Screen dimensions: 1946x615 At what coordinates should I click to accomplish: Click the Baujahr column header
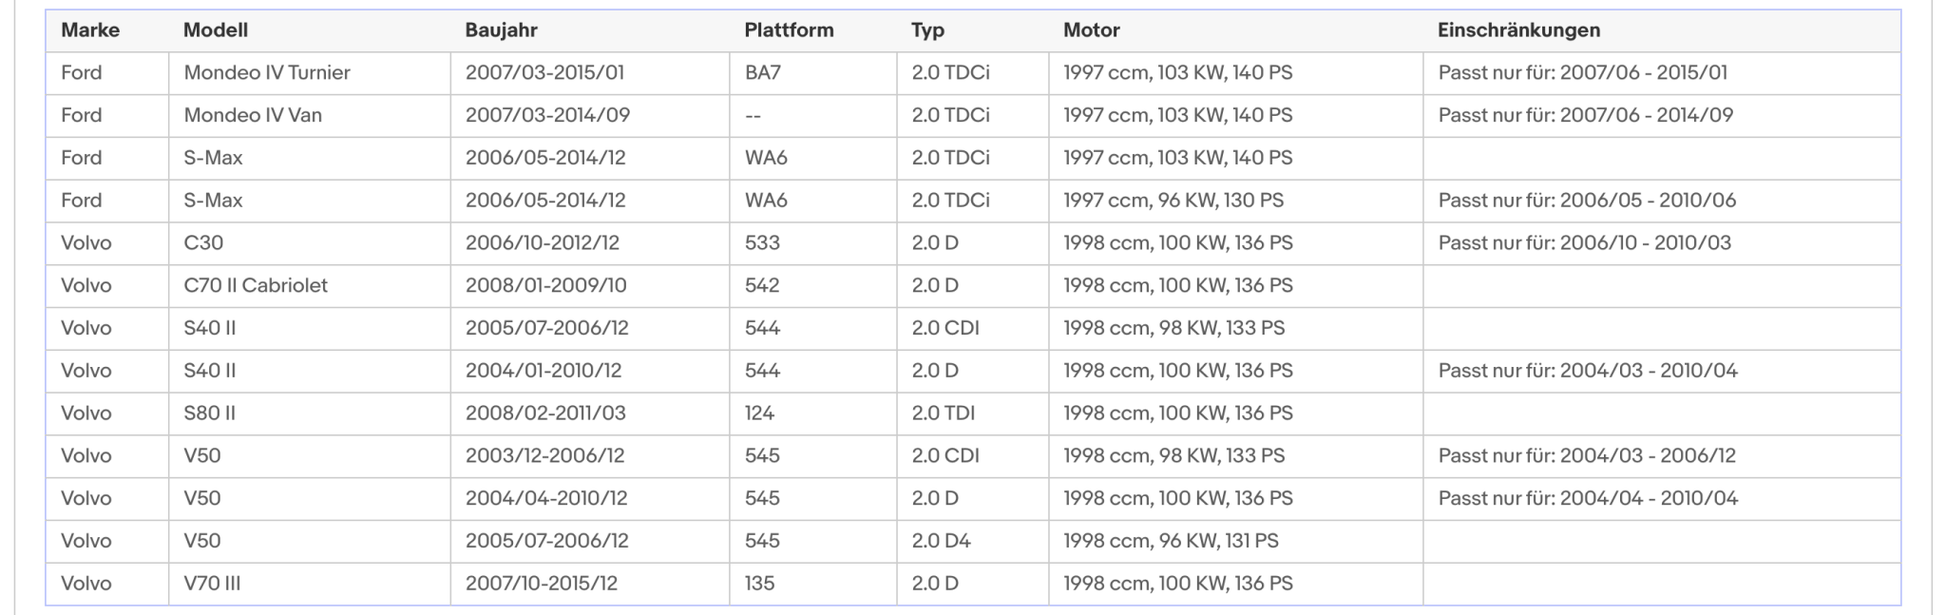(501, 30)
